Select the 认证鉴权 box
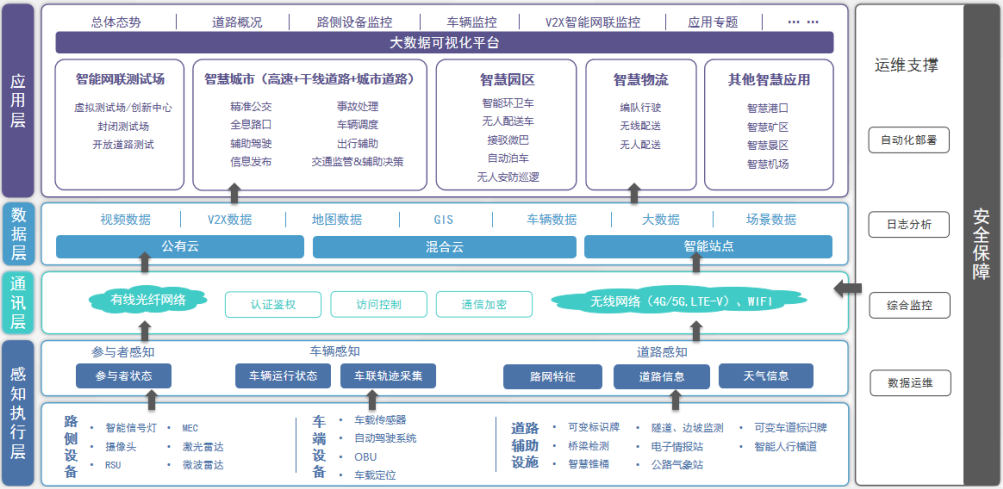Image resolution: width=1003 pixels, height=489 pixels. click(x=272, y=304)
